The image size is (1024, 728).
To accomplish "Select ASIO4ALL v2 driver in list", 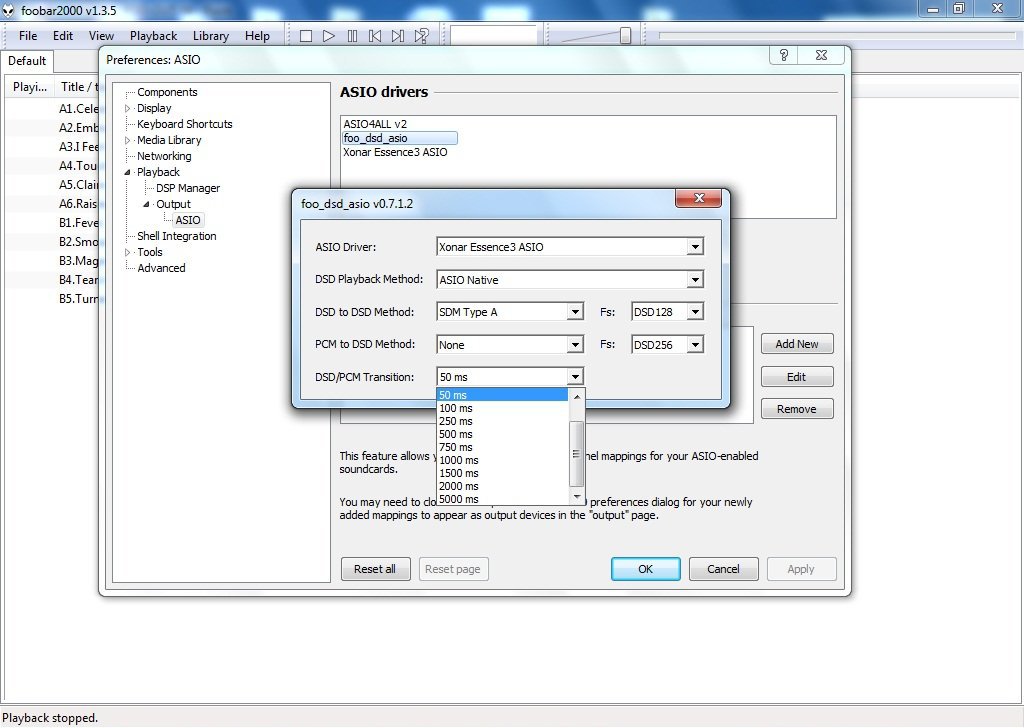I will coord(376,124).
